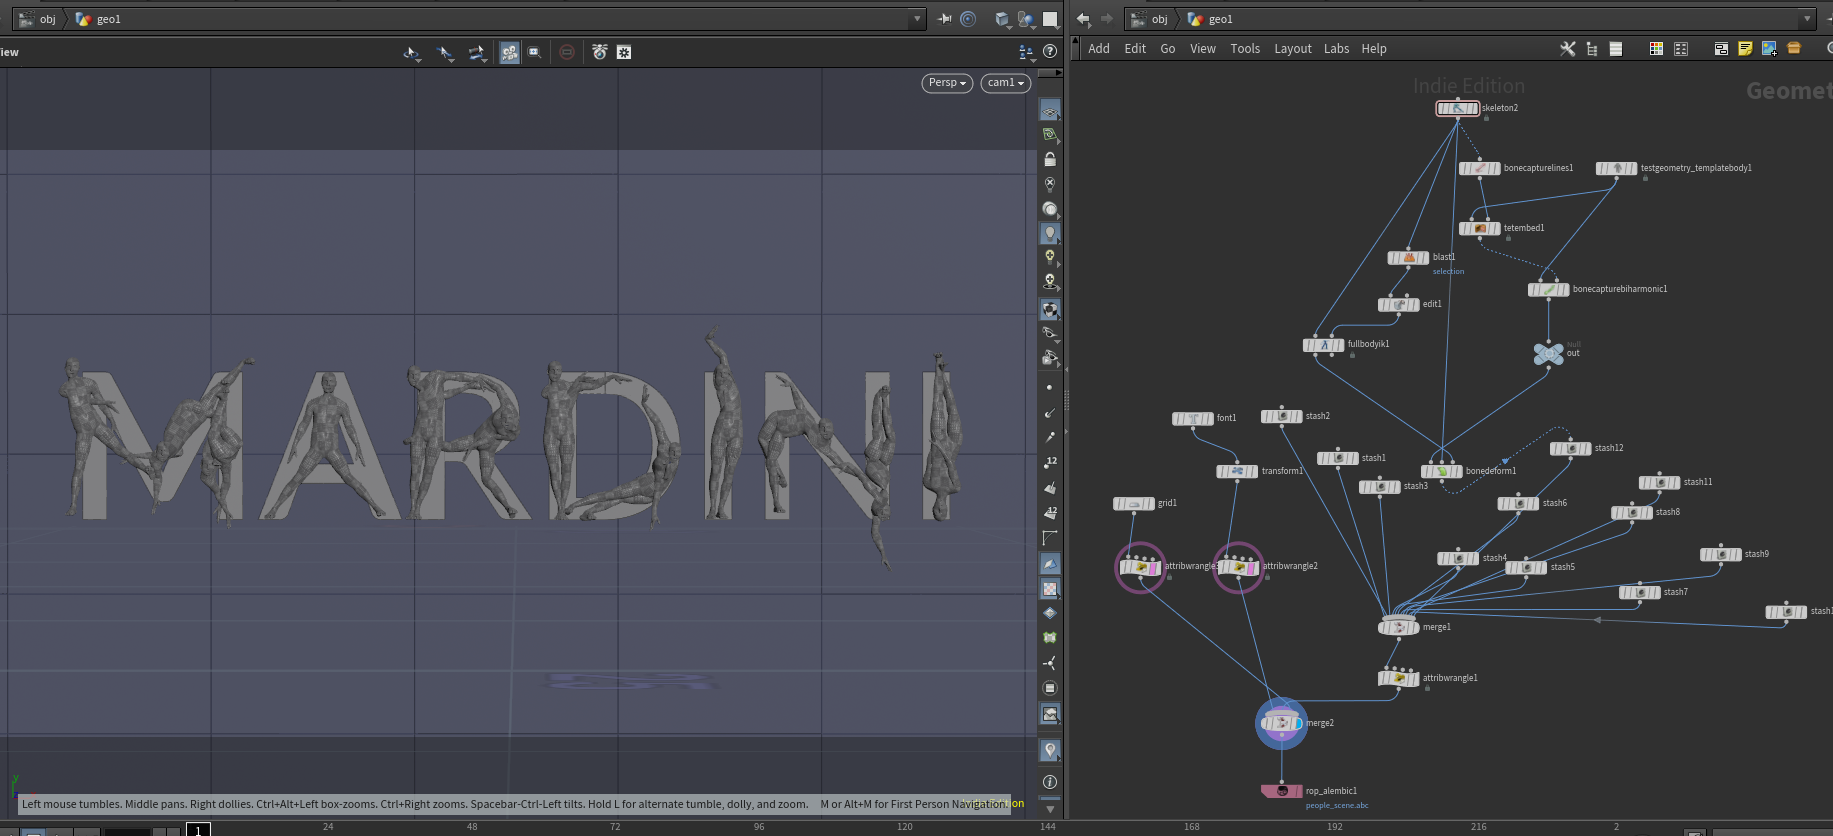Open the Tool Options wrench icon
Viewport: 1833px width, 836px height.
pos(1567,48)
